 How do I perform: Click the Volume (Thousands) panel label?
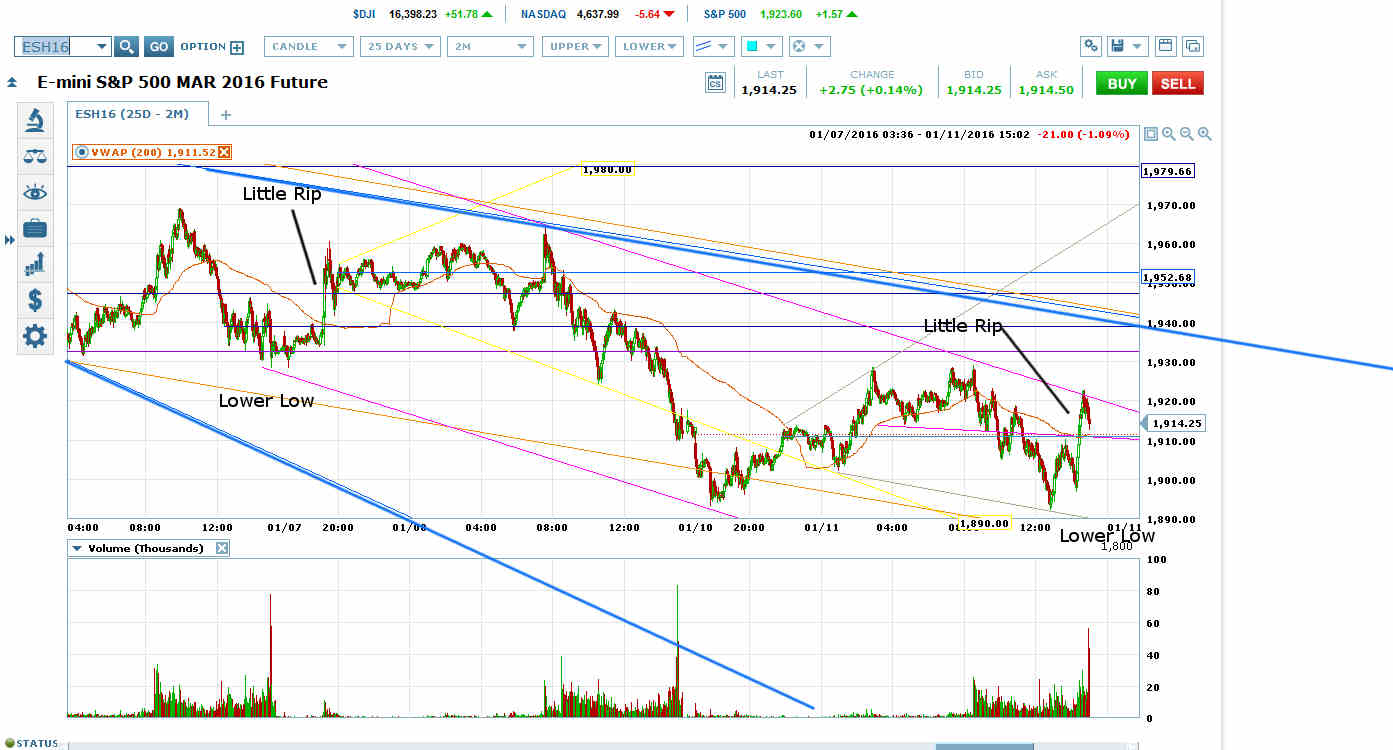coord(146,548)
